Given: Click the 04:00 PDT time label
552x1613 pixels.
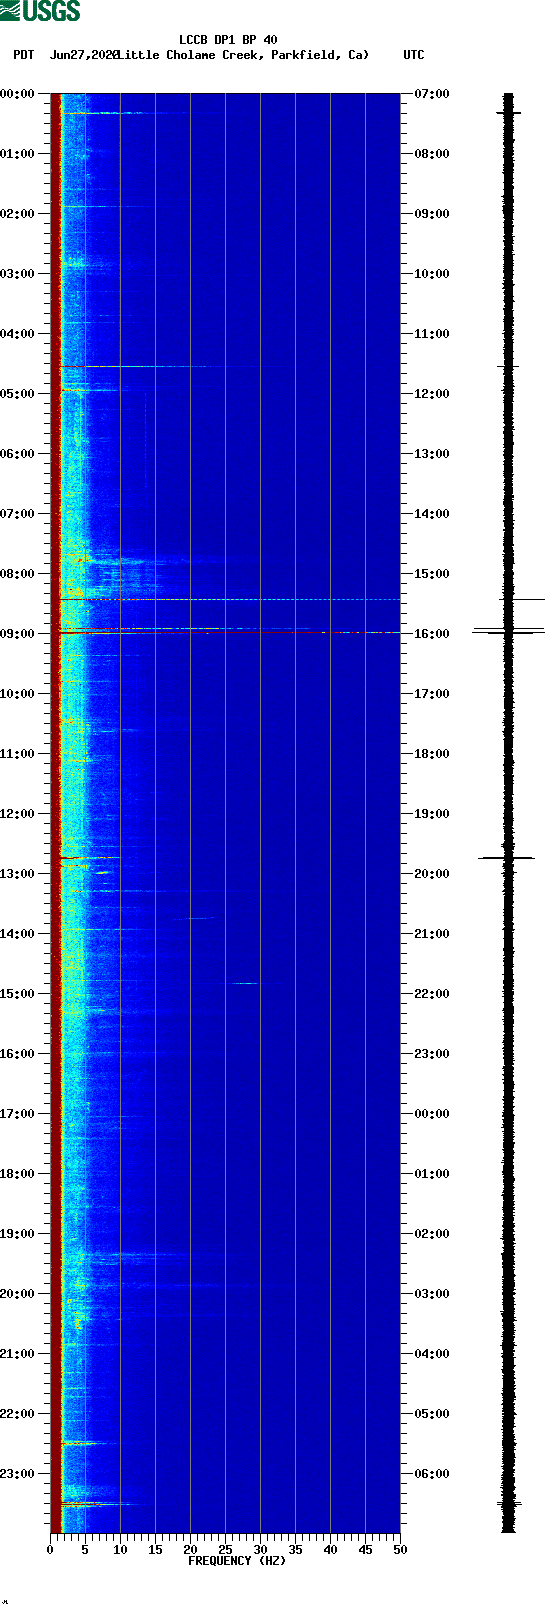Looking at the screenshot, I should click(x=18, y=334).
